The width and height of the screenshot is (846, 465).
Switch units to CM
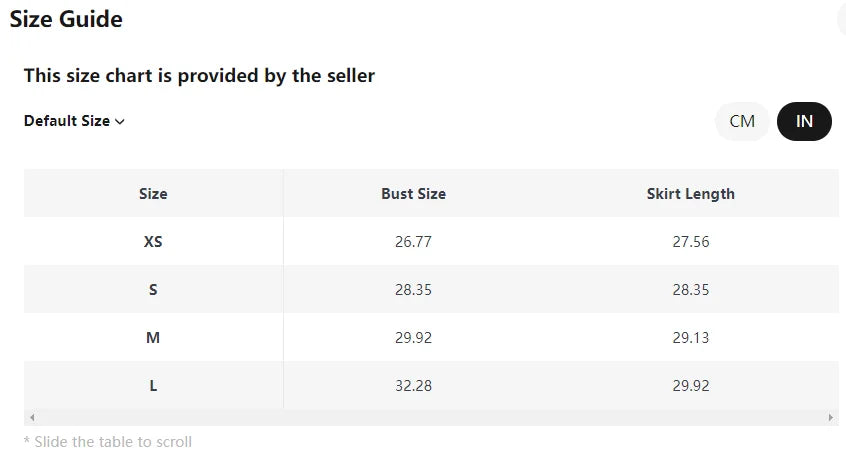(742, 121)
